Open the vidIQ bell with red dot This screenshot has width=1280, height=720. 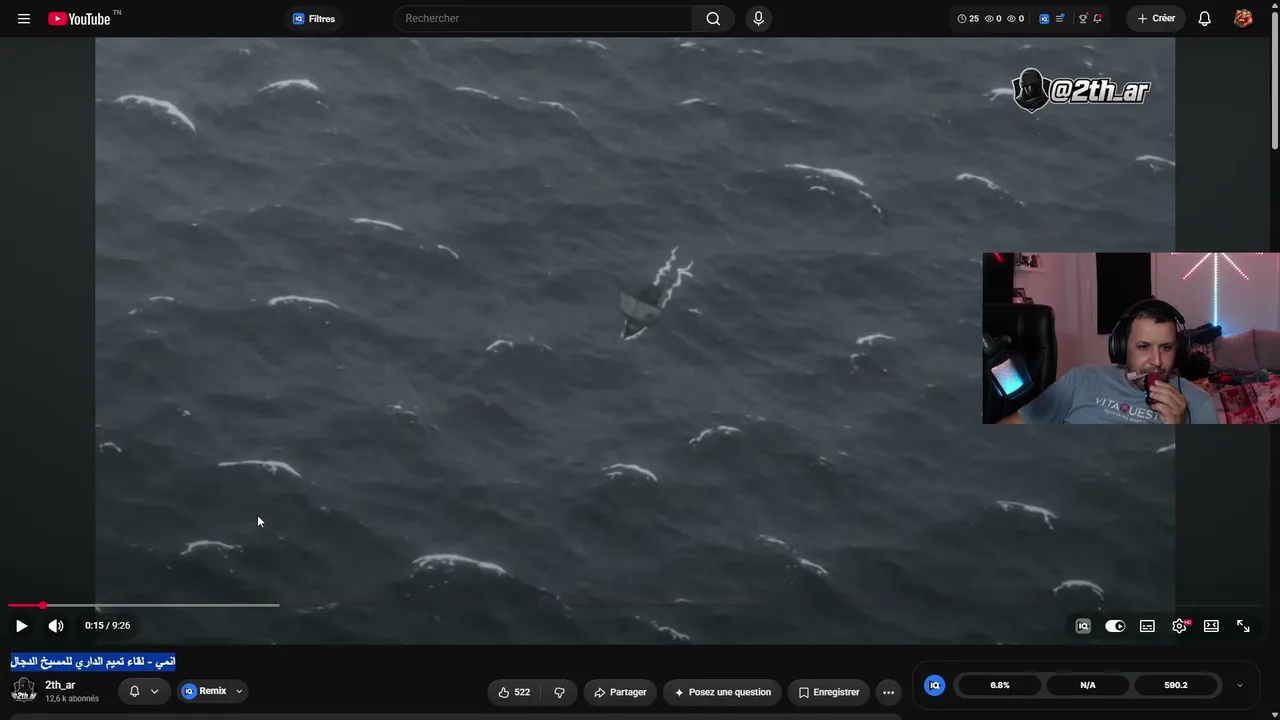click(x=1097, y=19)
